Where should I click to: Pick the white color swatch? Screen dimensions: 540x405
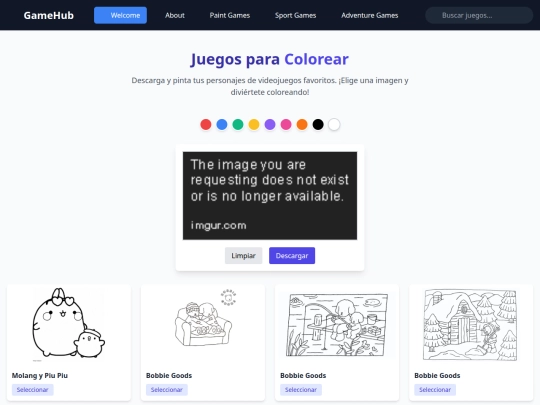[334, 124]
